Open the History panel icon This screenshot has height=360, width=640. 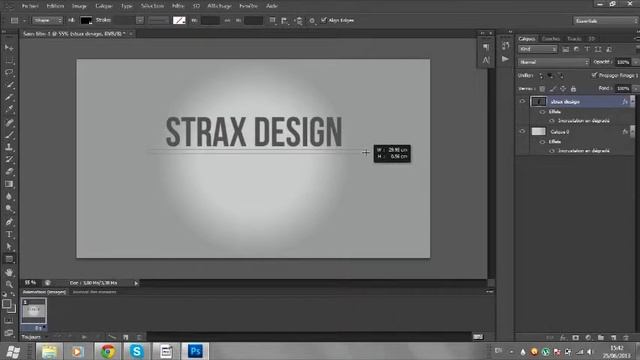[x=505, y=46]
